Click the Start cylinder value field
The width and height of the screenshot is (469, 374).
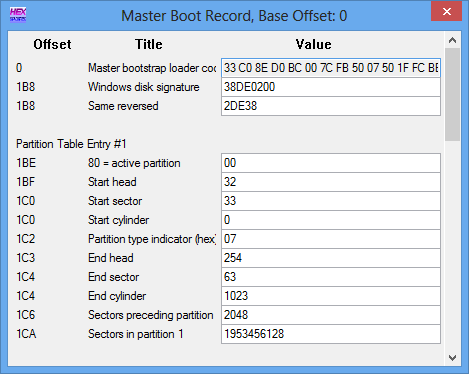coord(331,220)
